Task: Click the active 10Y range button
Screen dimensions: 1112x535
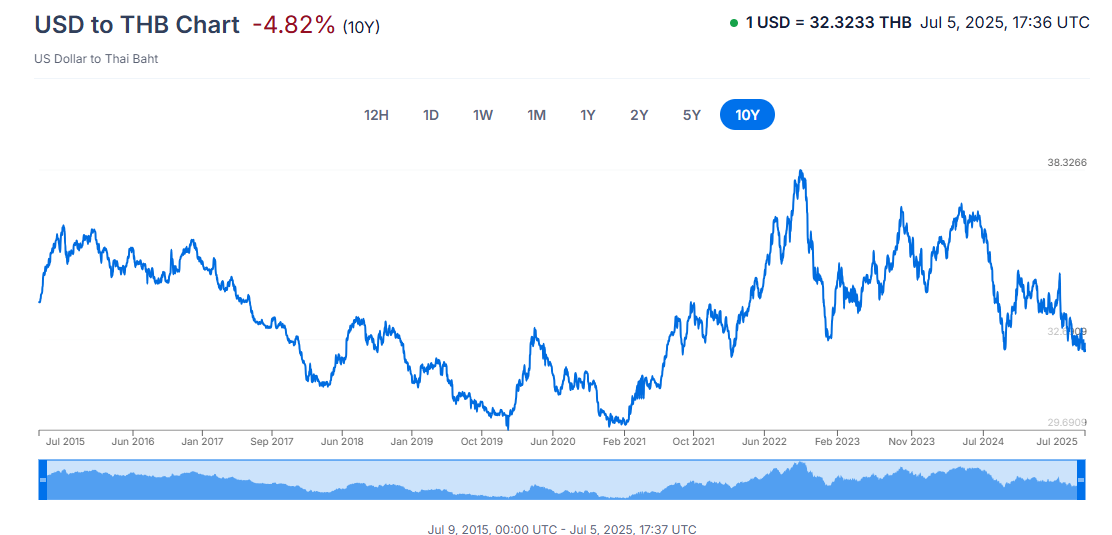Action: coord(747,115)
